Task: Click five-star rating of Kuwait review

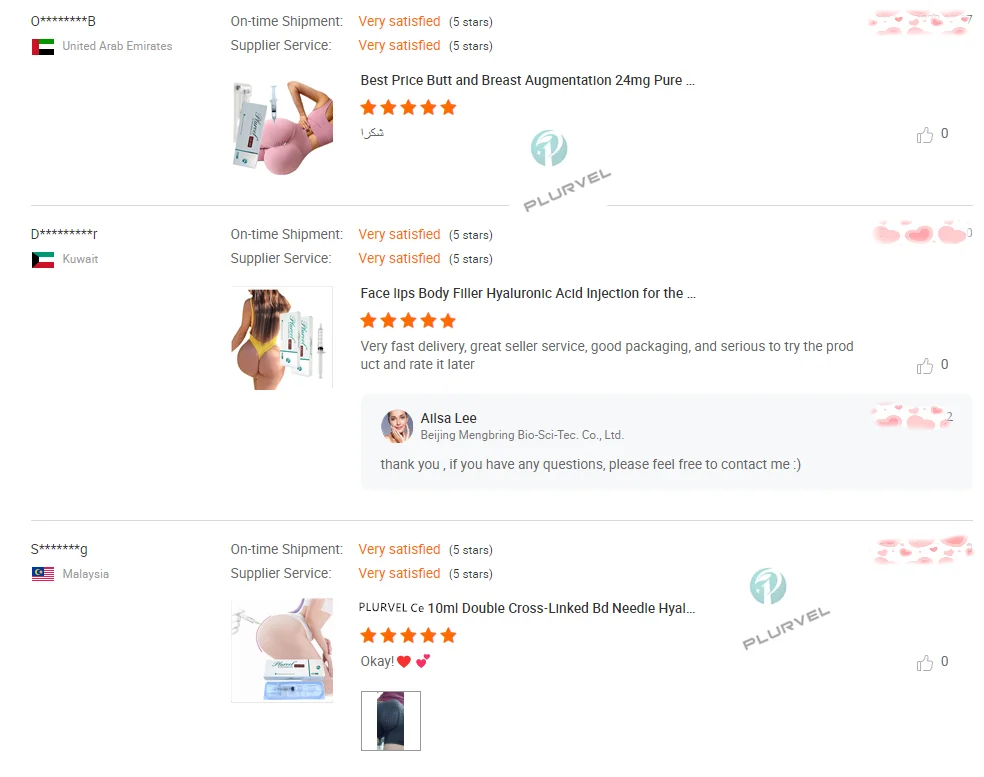Action: (x=408, y=321)
